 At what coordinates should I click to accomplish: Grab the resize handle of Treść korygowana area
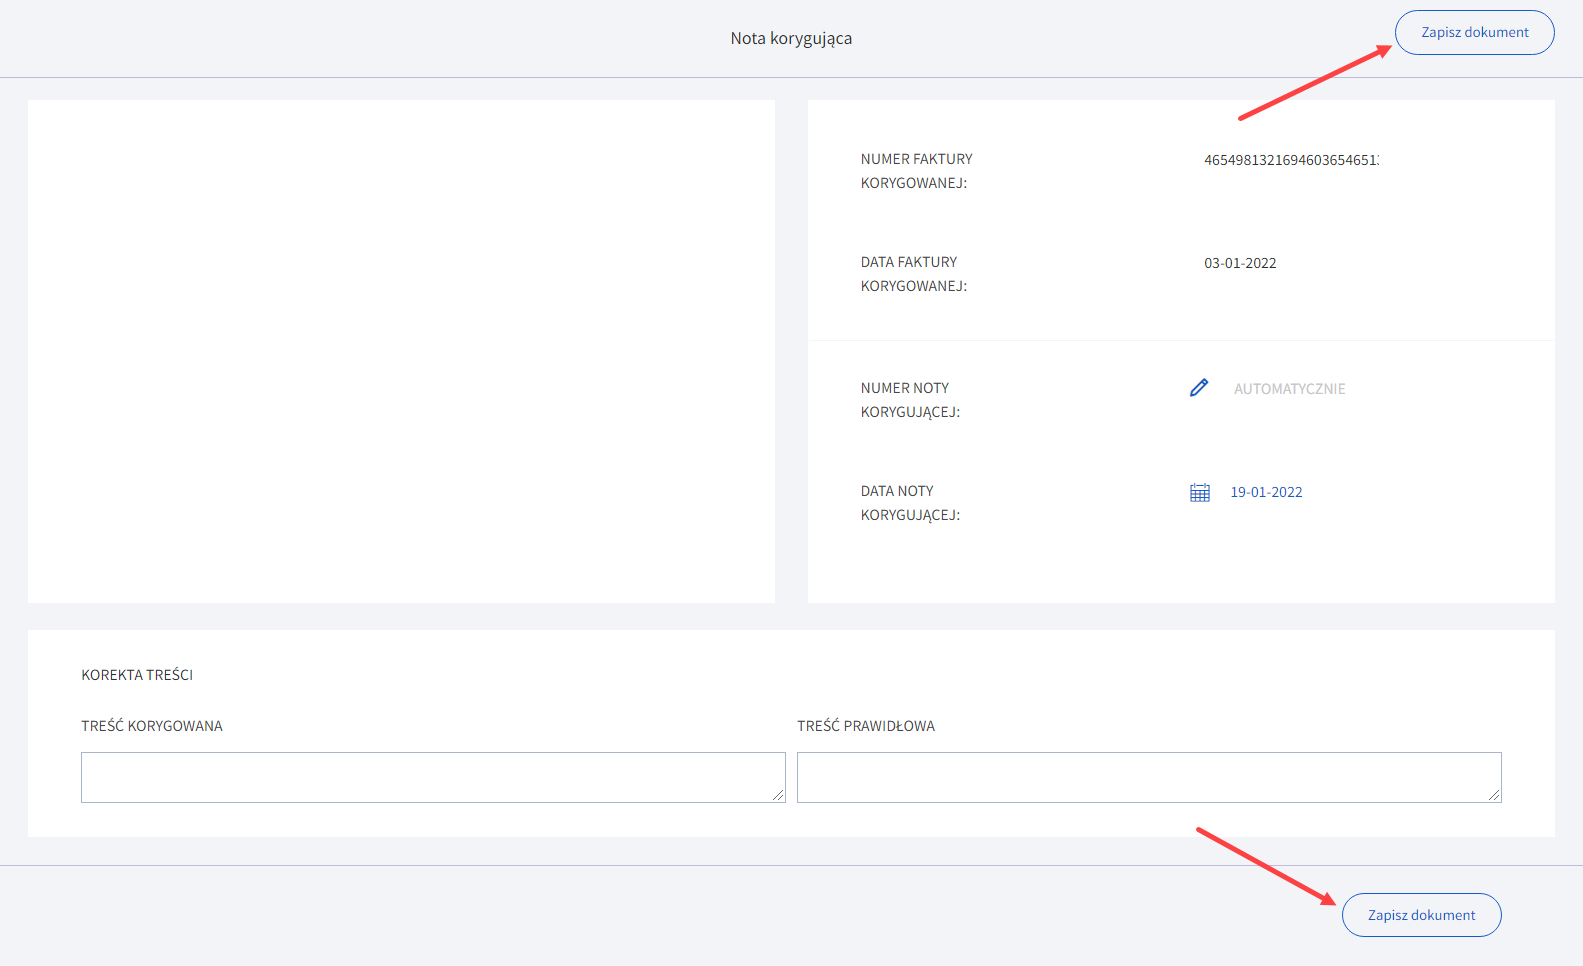coord(778,795)
